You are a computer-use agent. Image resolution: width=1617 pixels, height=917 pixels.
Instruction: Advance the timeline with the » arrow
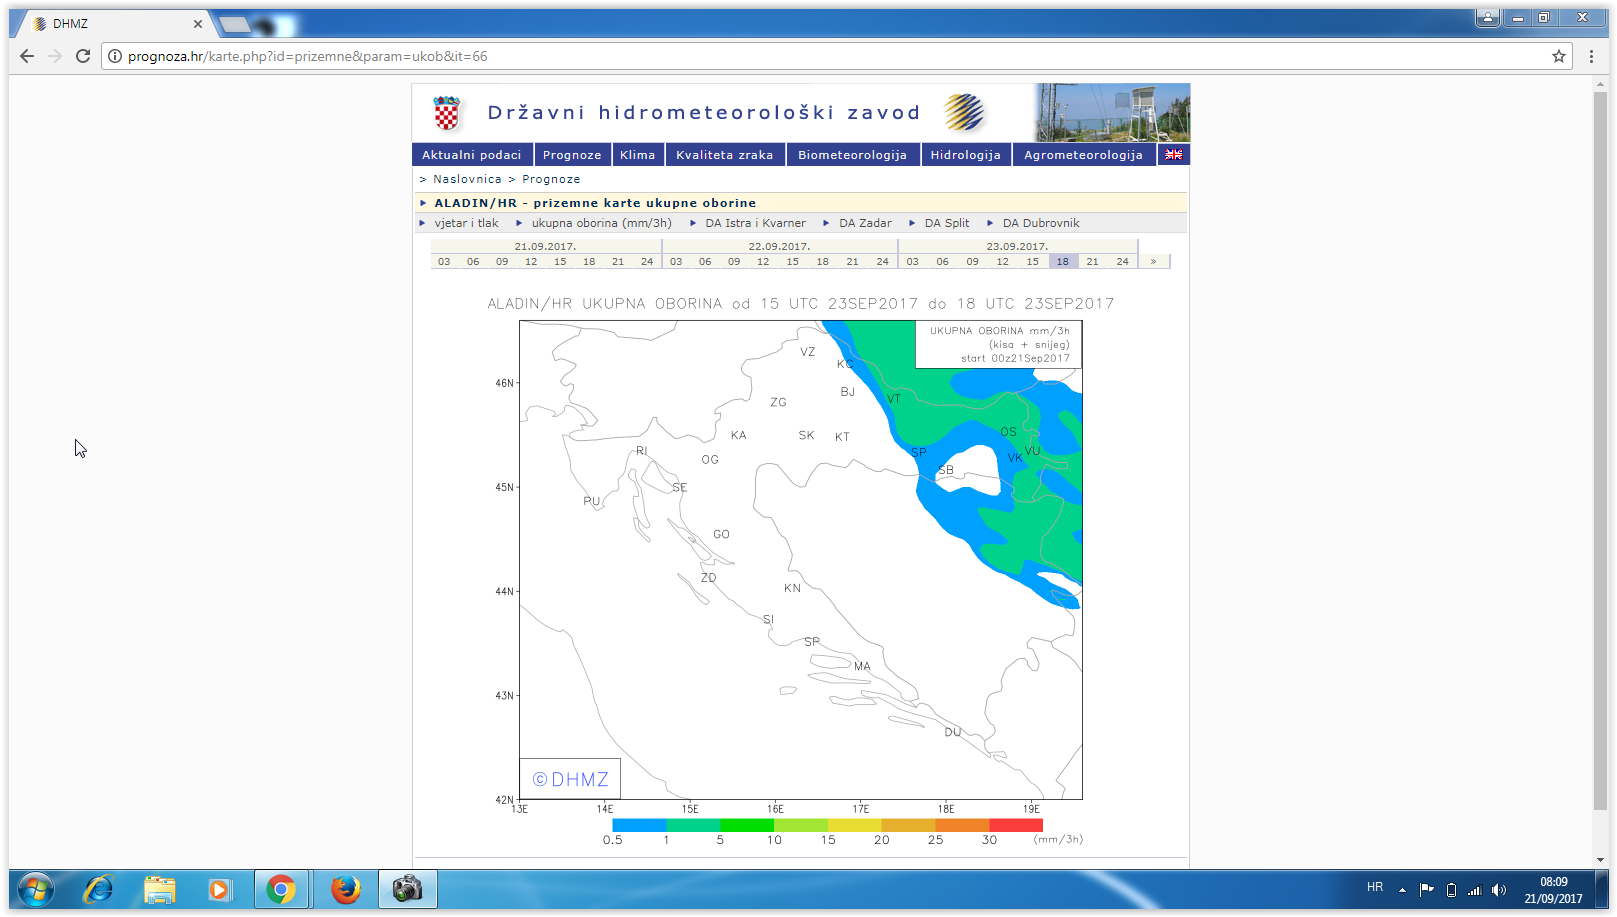(1153, 262)
